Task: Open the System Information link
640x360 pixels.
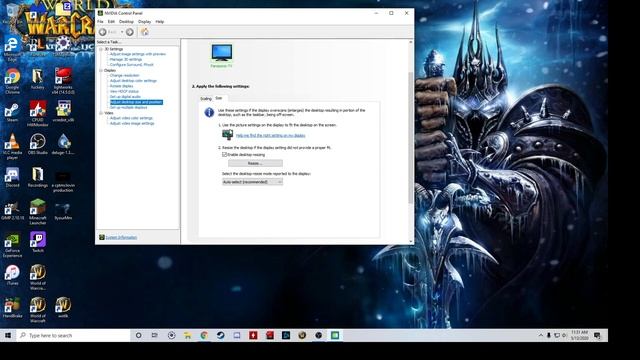Action: [x=121, y=237]
